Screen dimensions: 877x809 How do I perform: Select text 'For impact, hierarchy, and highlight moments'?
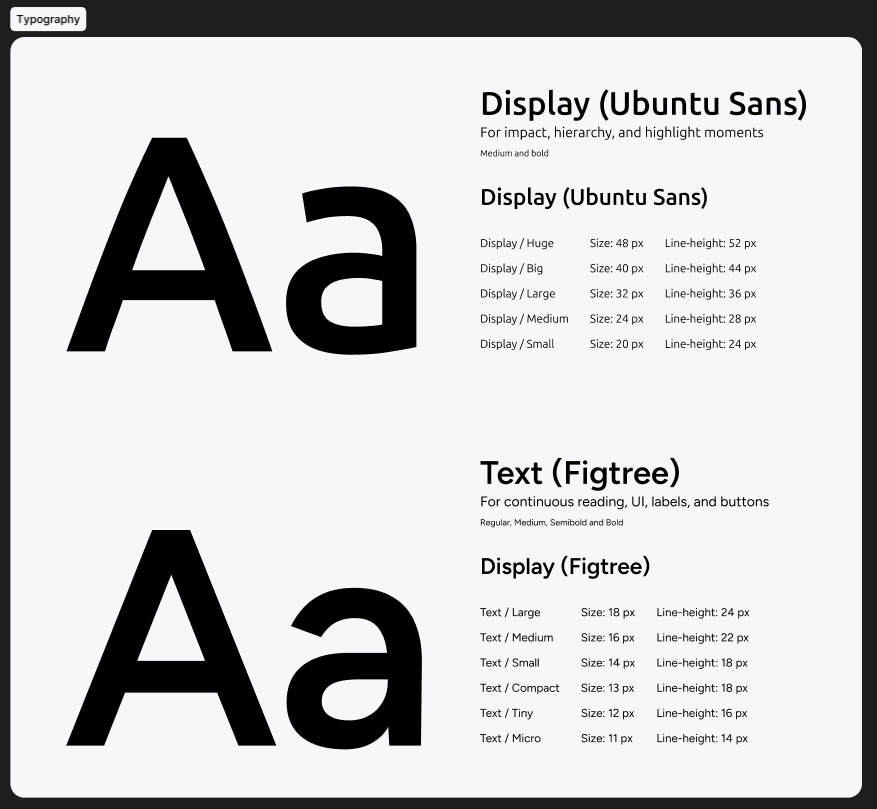621,133
